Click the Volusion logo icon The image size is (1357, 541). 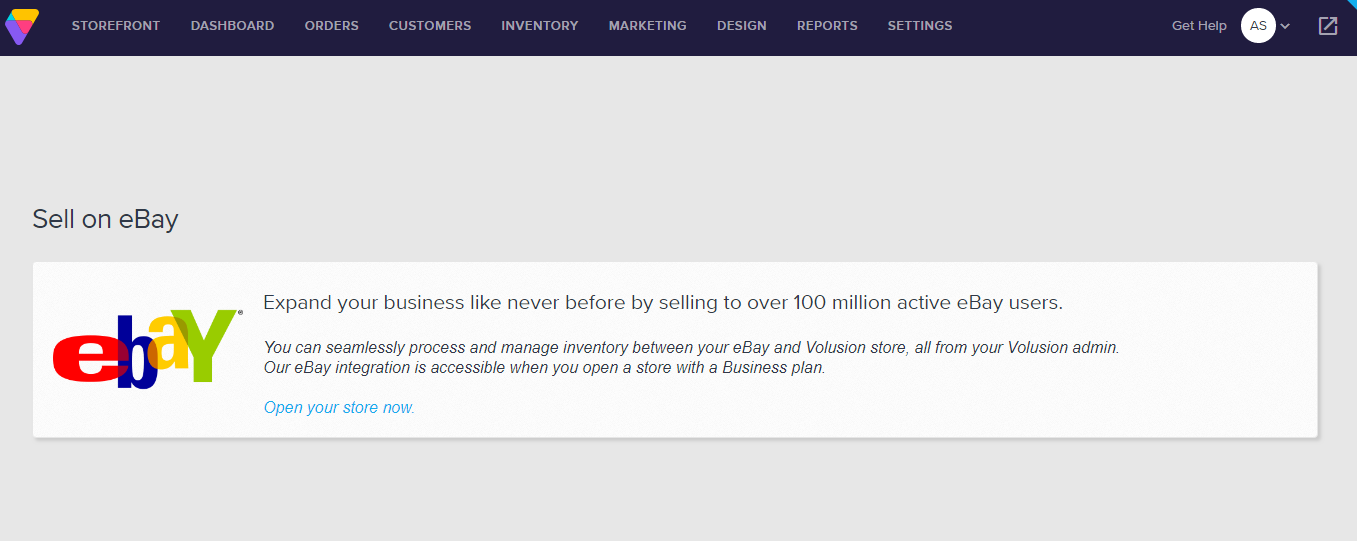22,26
